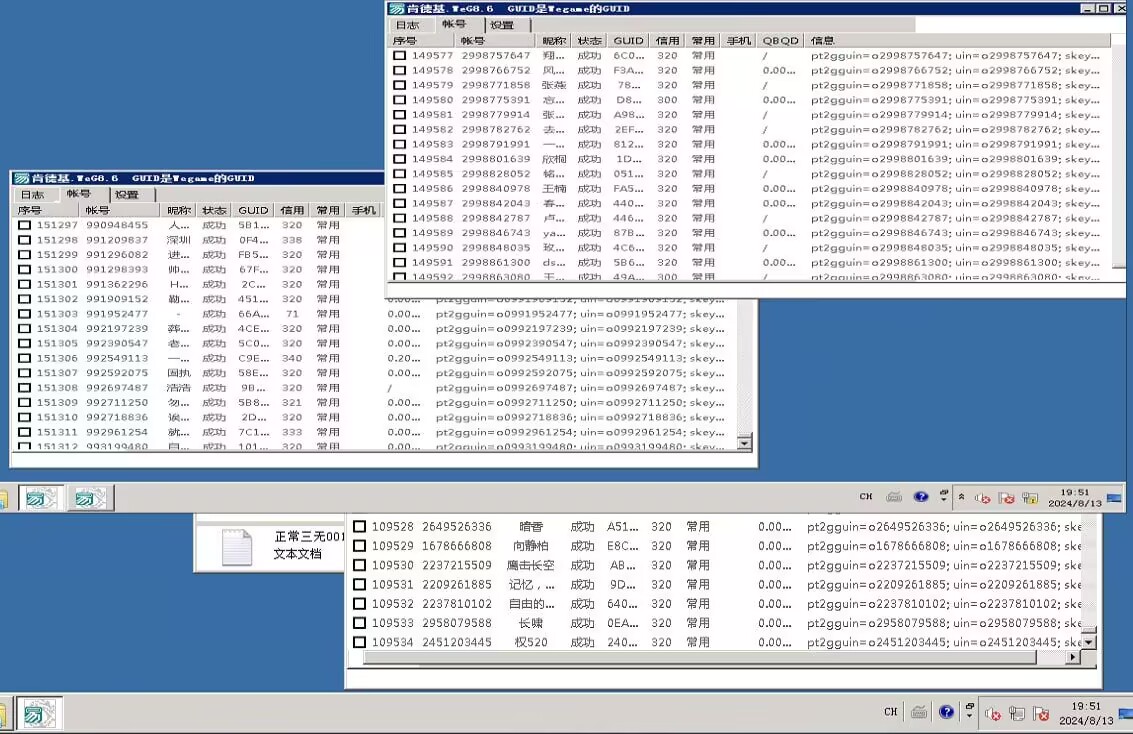Expand hidden tray icons chevron in the nested taskbar
Screen dimensions: 1133x734
coord(961,497)
